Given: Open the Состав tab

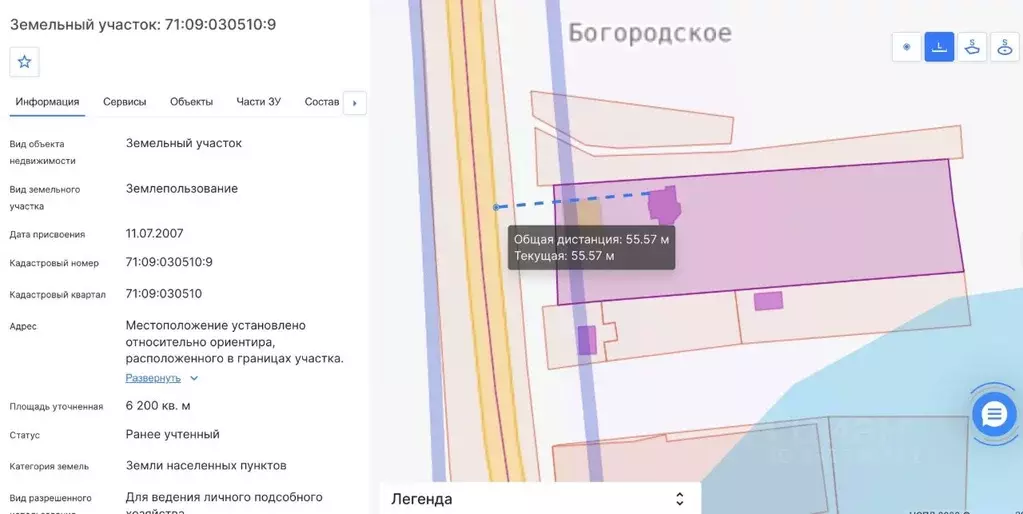Looking at the screenshot, I should tap(322, 102).
